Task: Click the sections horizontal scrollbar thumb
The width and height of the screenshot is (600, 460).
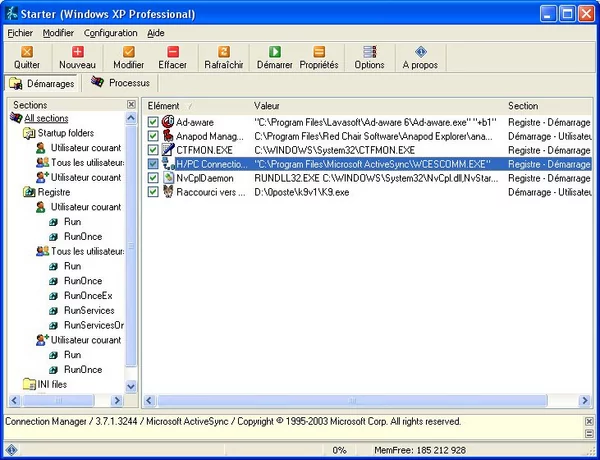Action: [x=58, y=400]
